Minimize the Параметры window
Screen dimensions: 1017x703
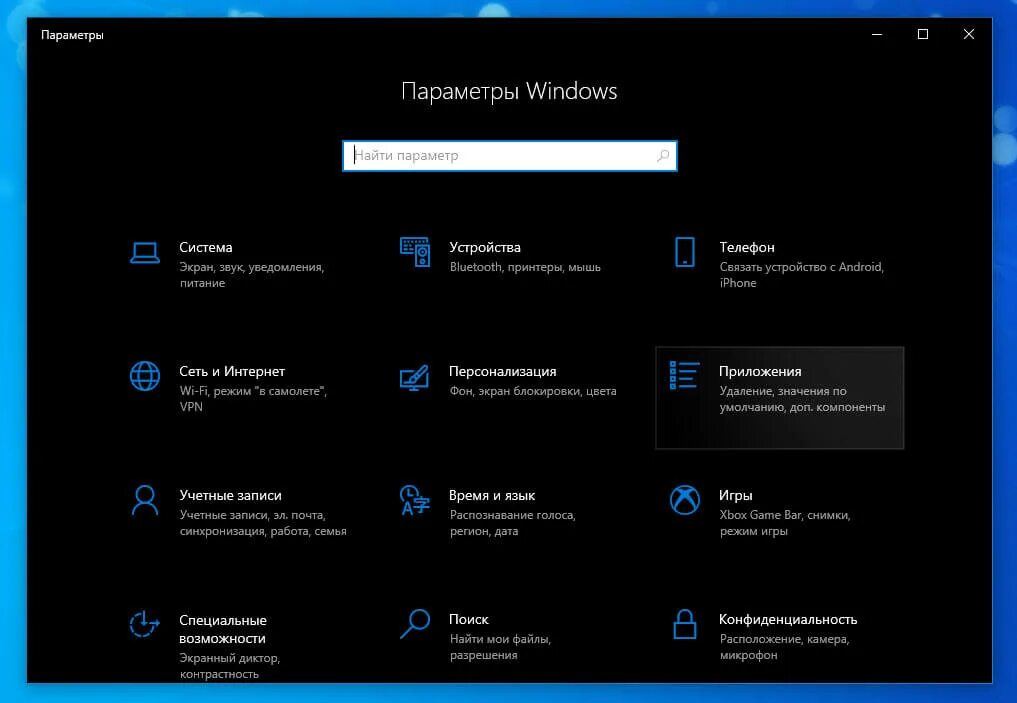pyautogui.click(x=877, y=34)
